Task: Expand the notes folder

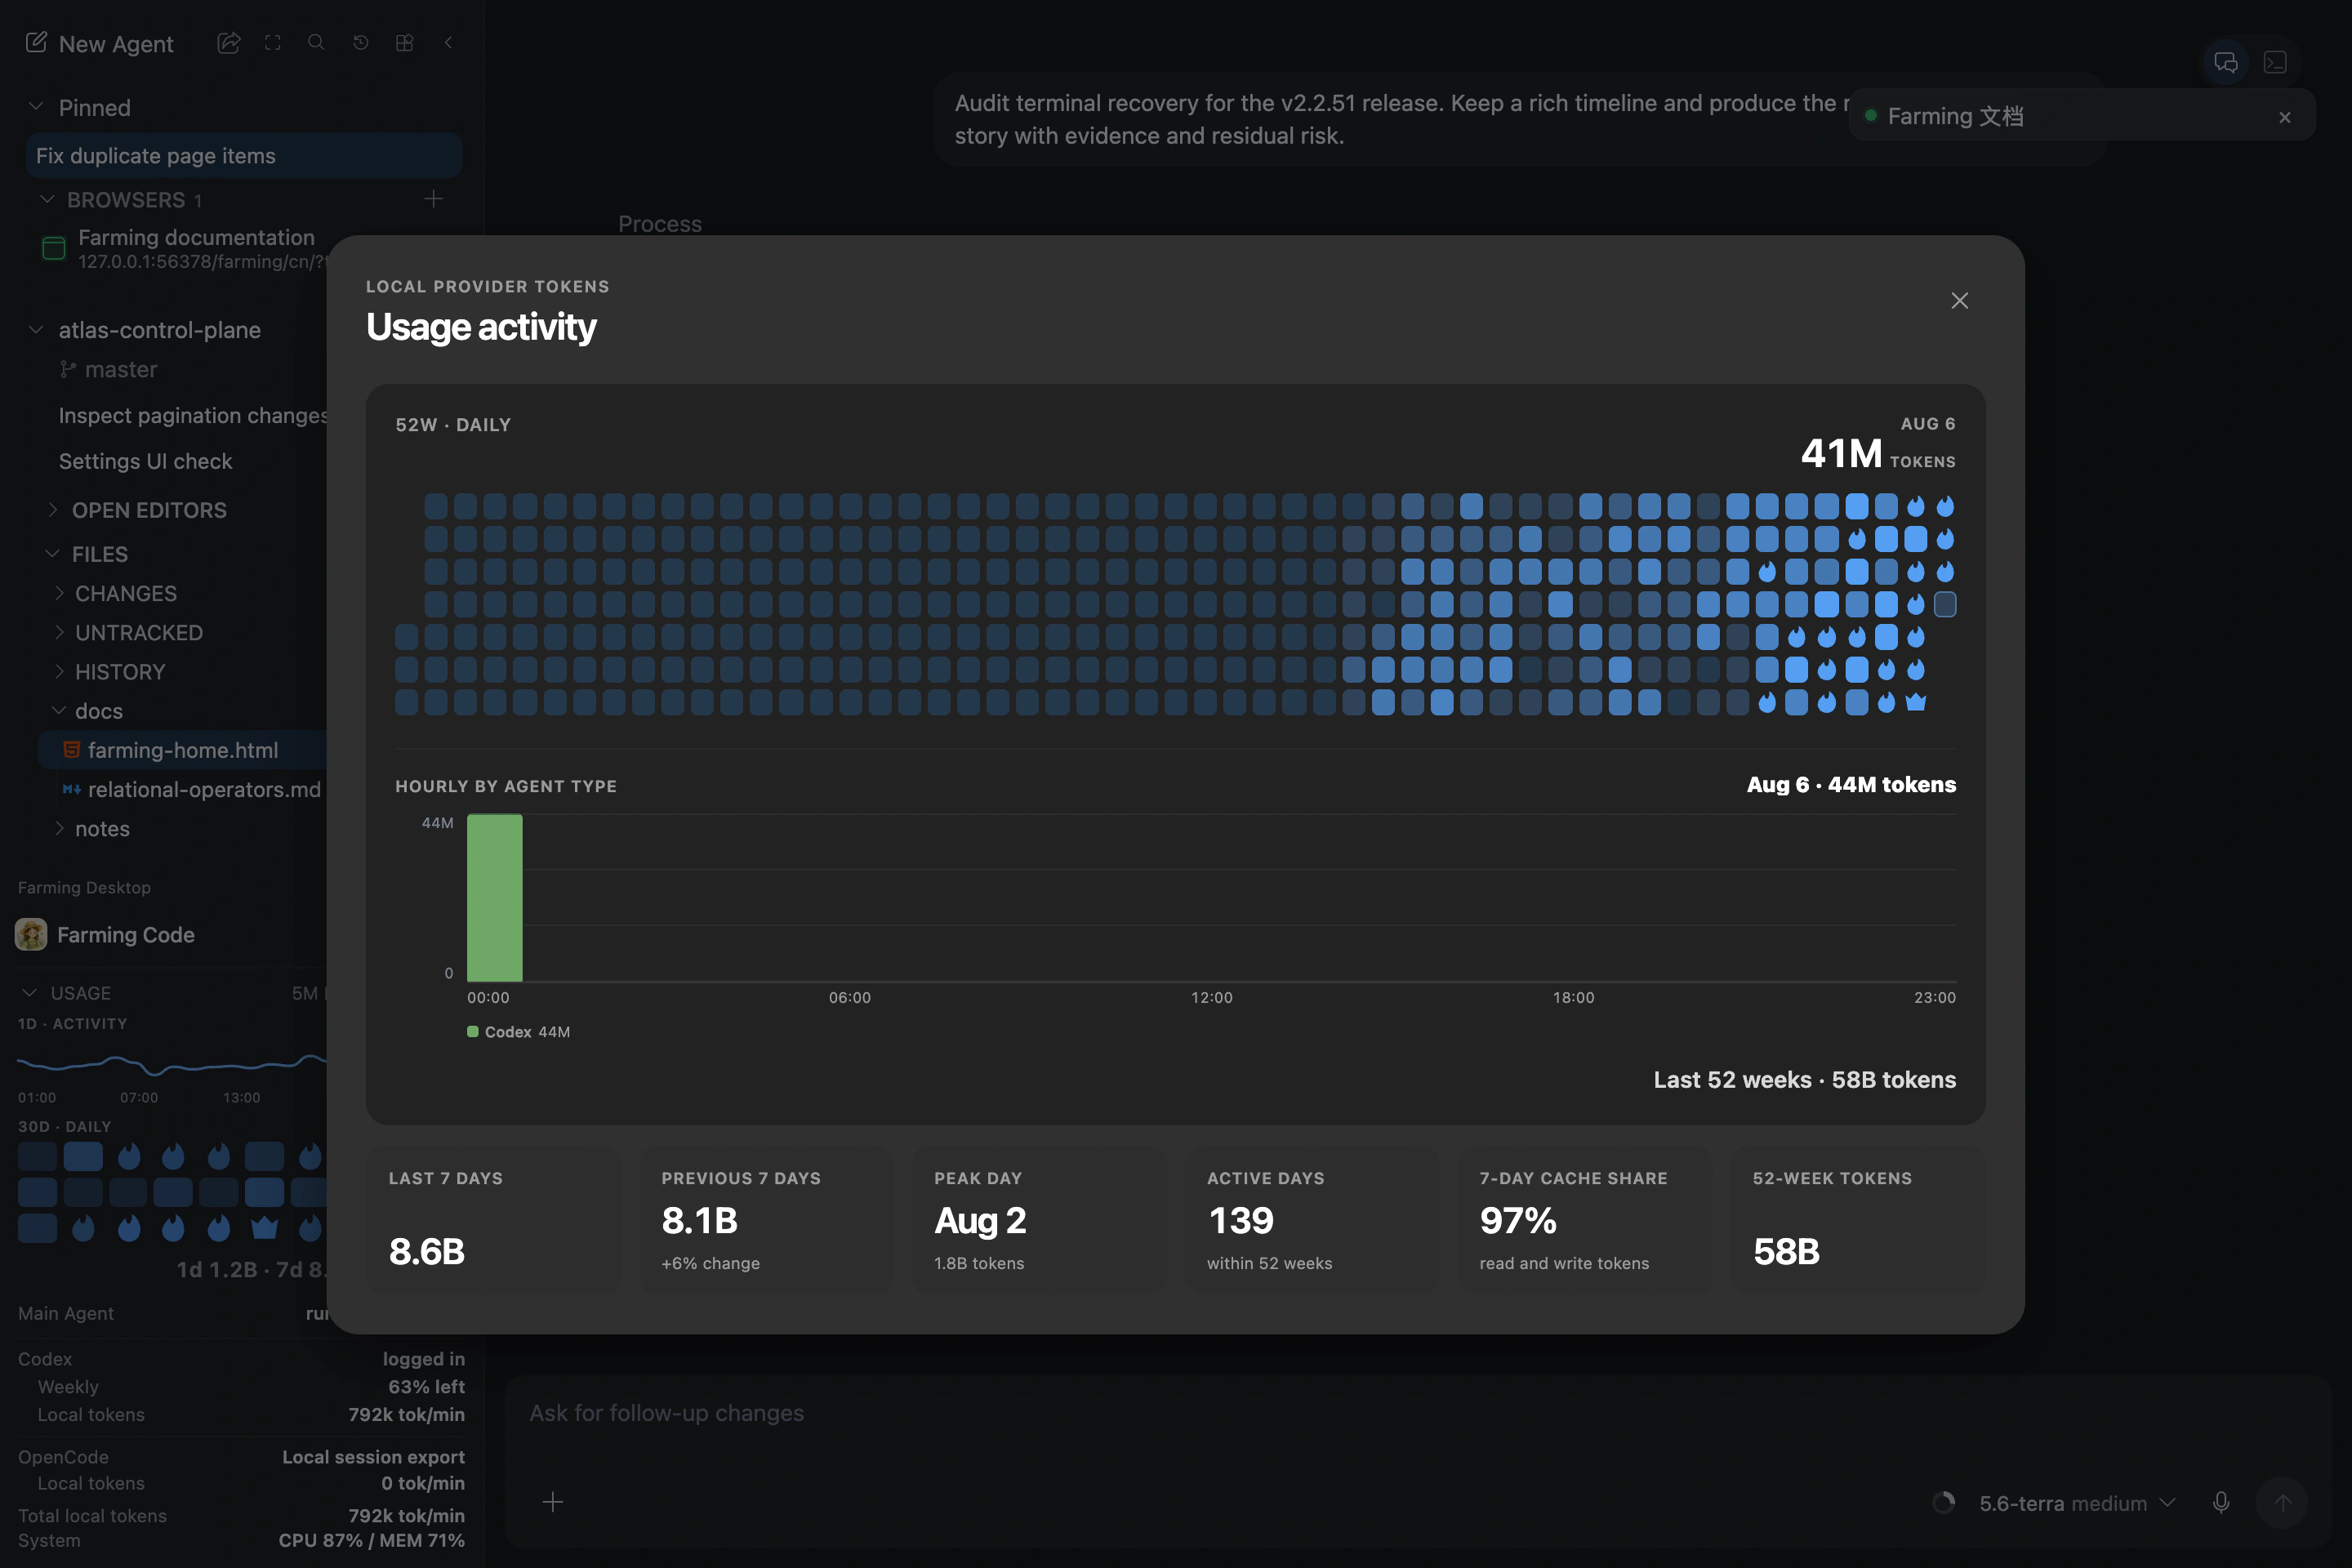Action: point(59,827)
